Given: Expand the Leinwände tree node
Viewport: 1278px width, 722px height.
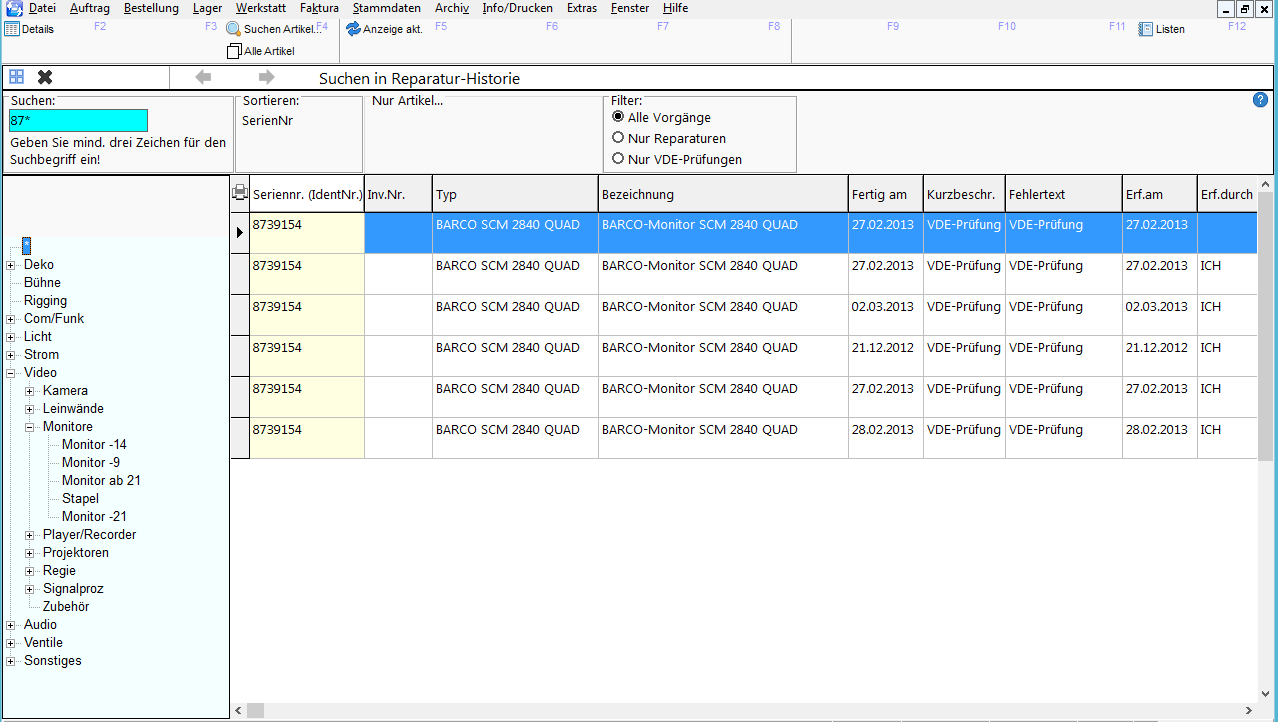Looking at the screenshot, I should tap(30, 409).
